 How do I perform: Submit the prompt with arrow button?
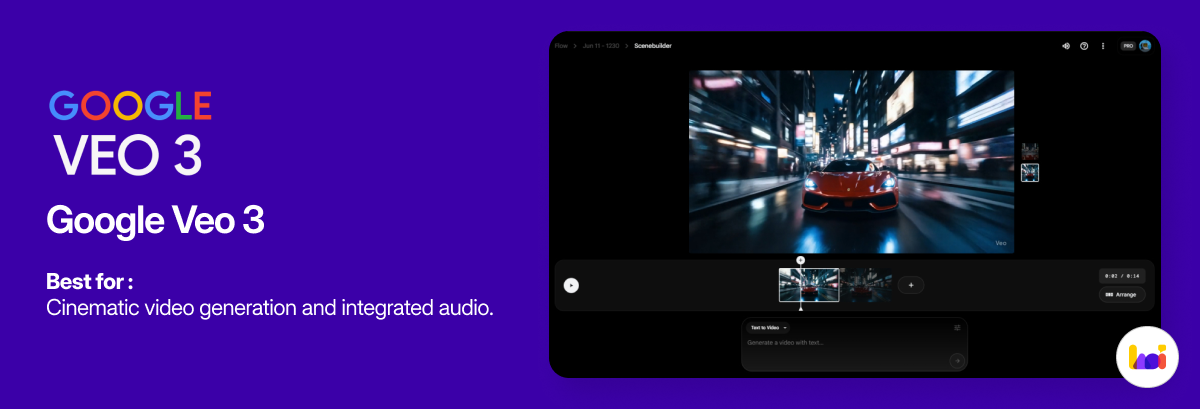(957, 360)
